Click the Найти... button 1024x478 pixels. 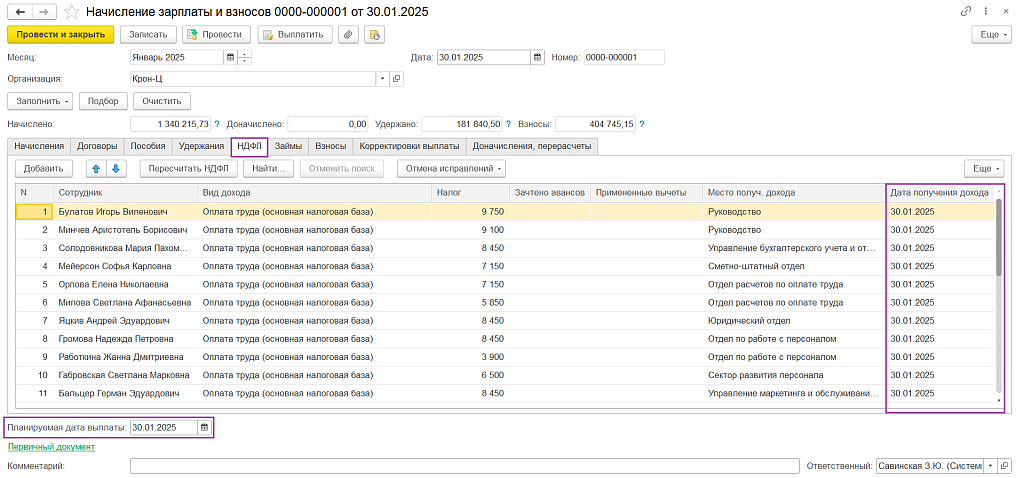click(x=268, y=168)
